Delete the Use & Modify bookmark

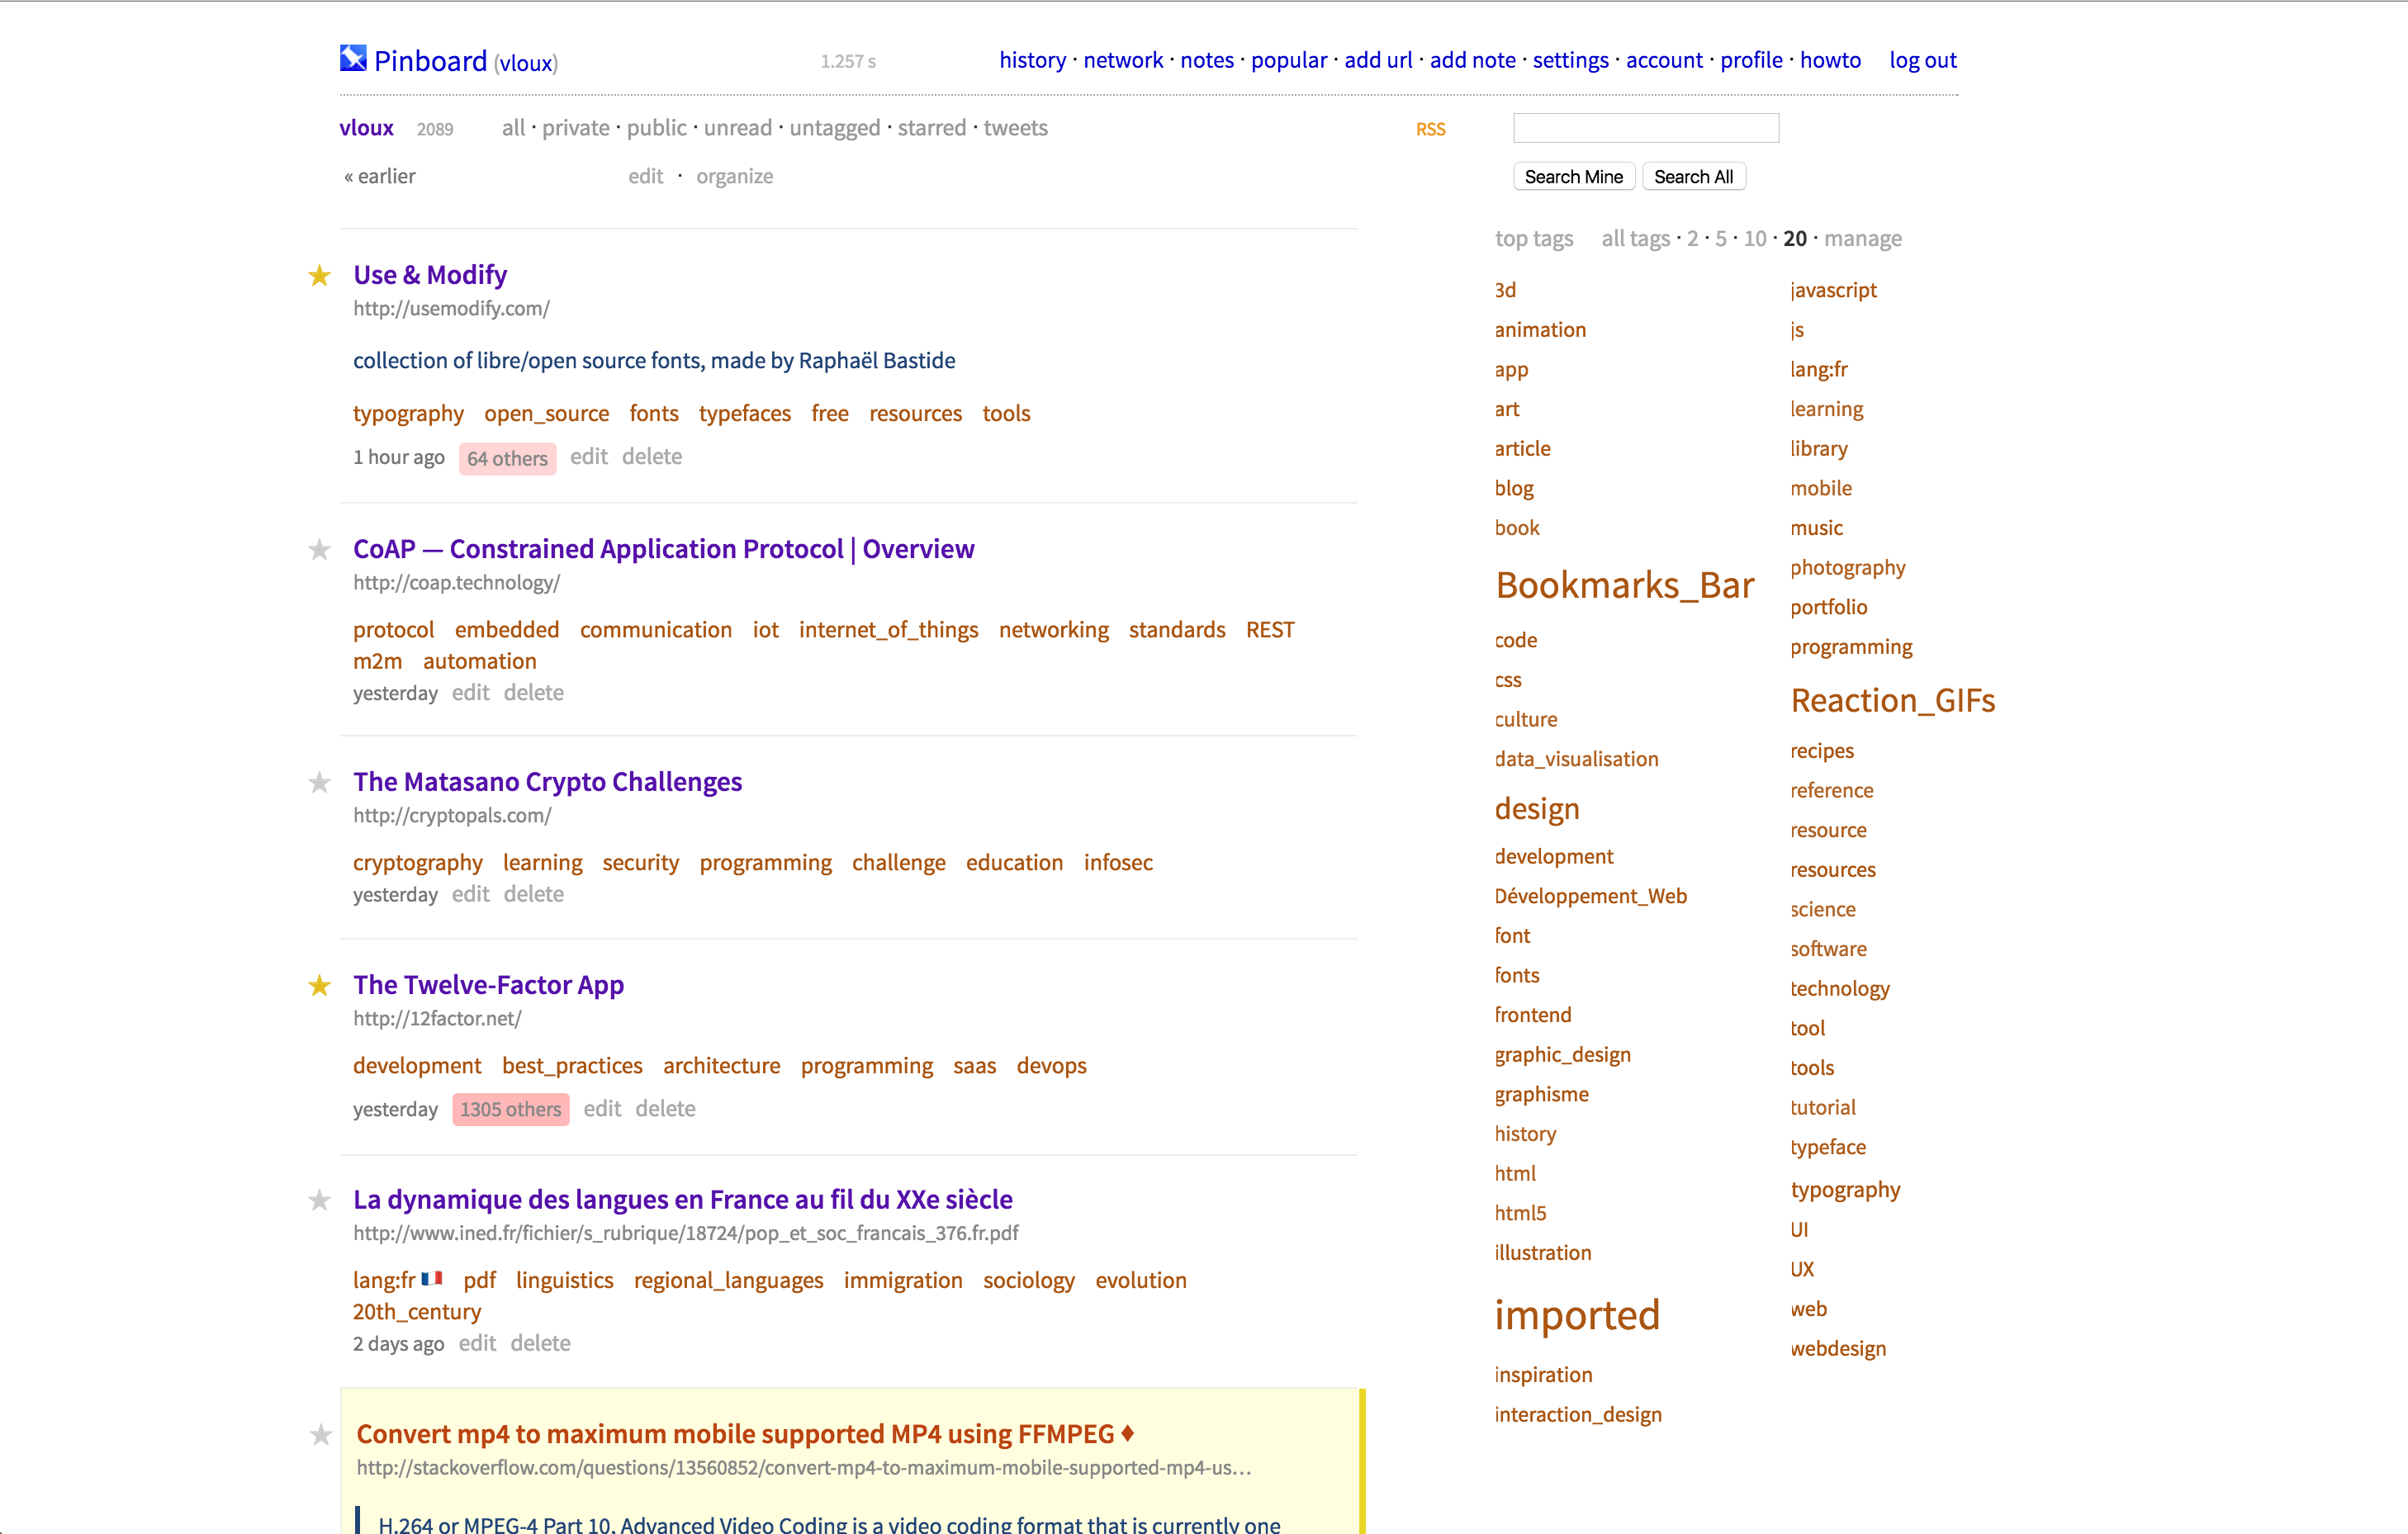651,457
